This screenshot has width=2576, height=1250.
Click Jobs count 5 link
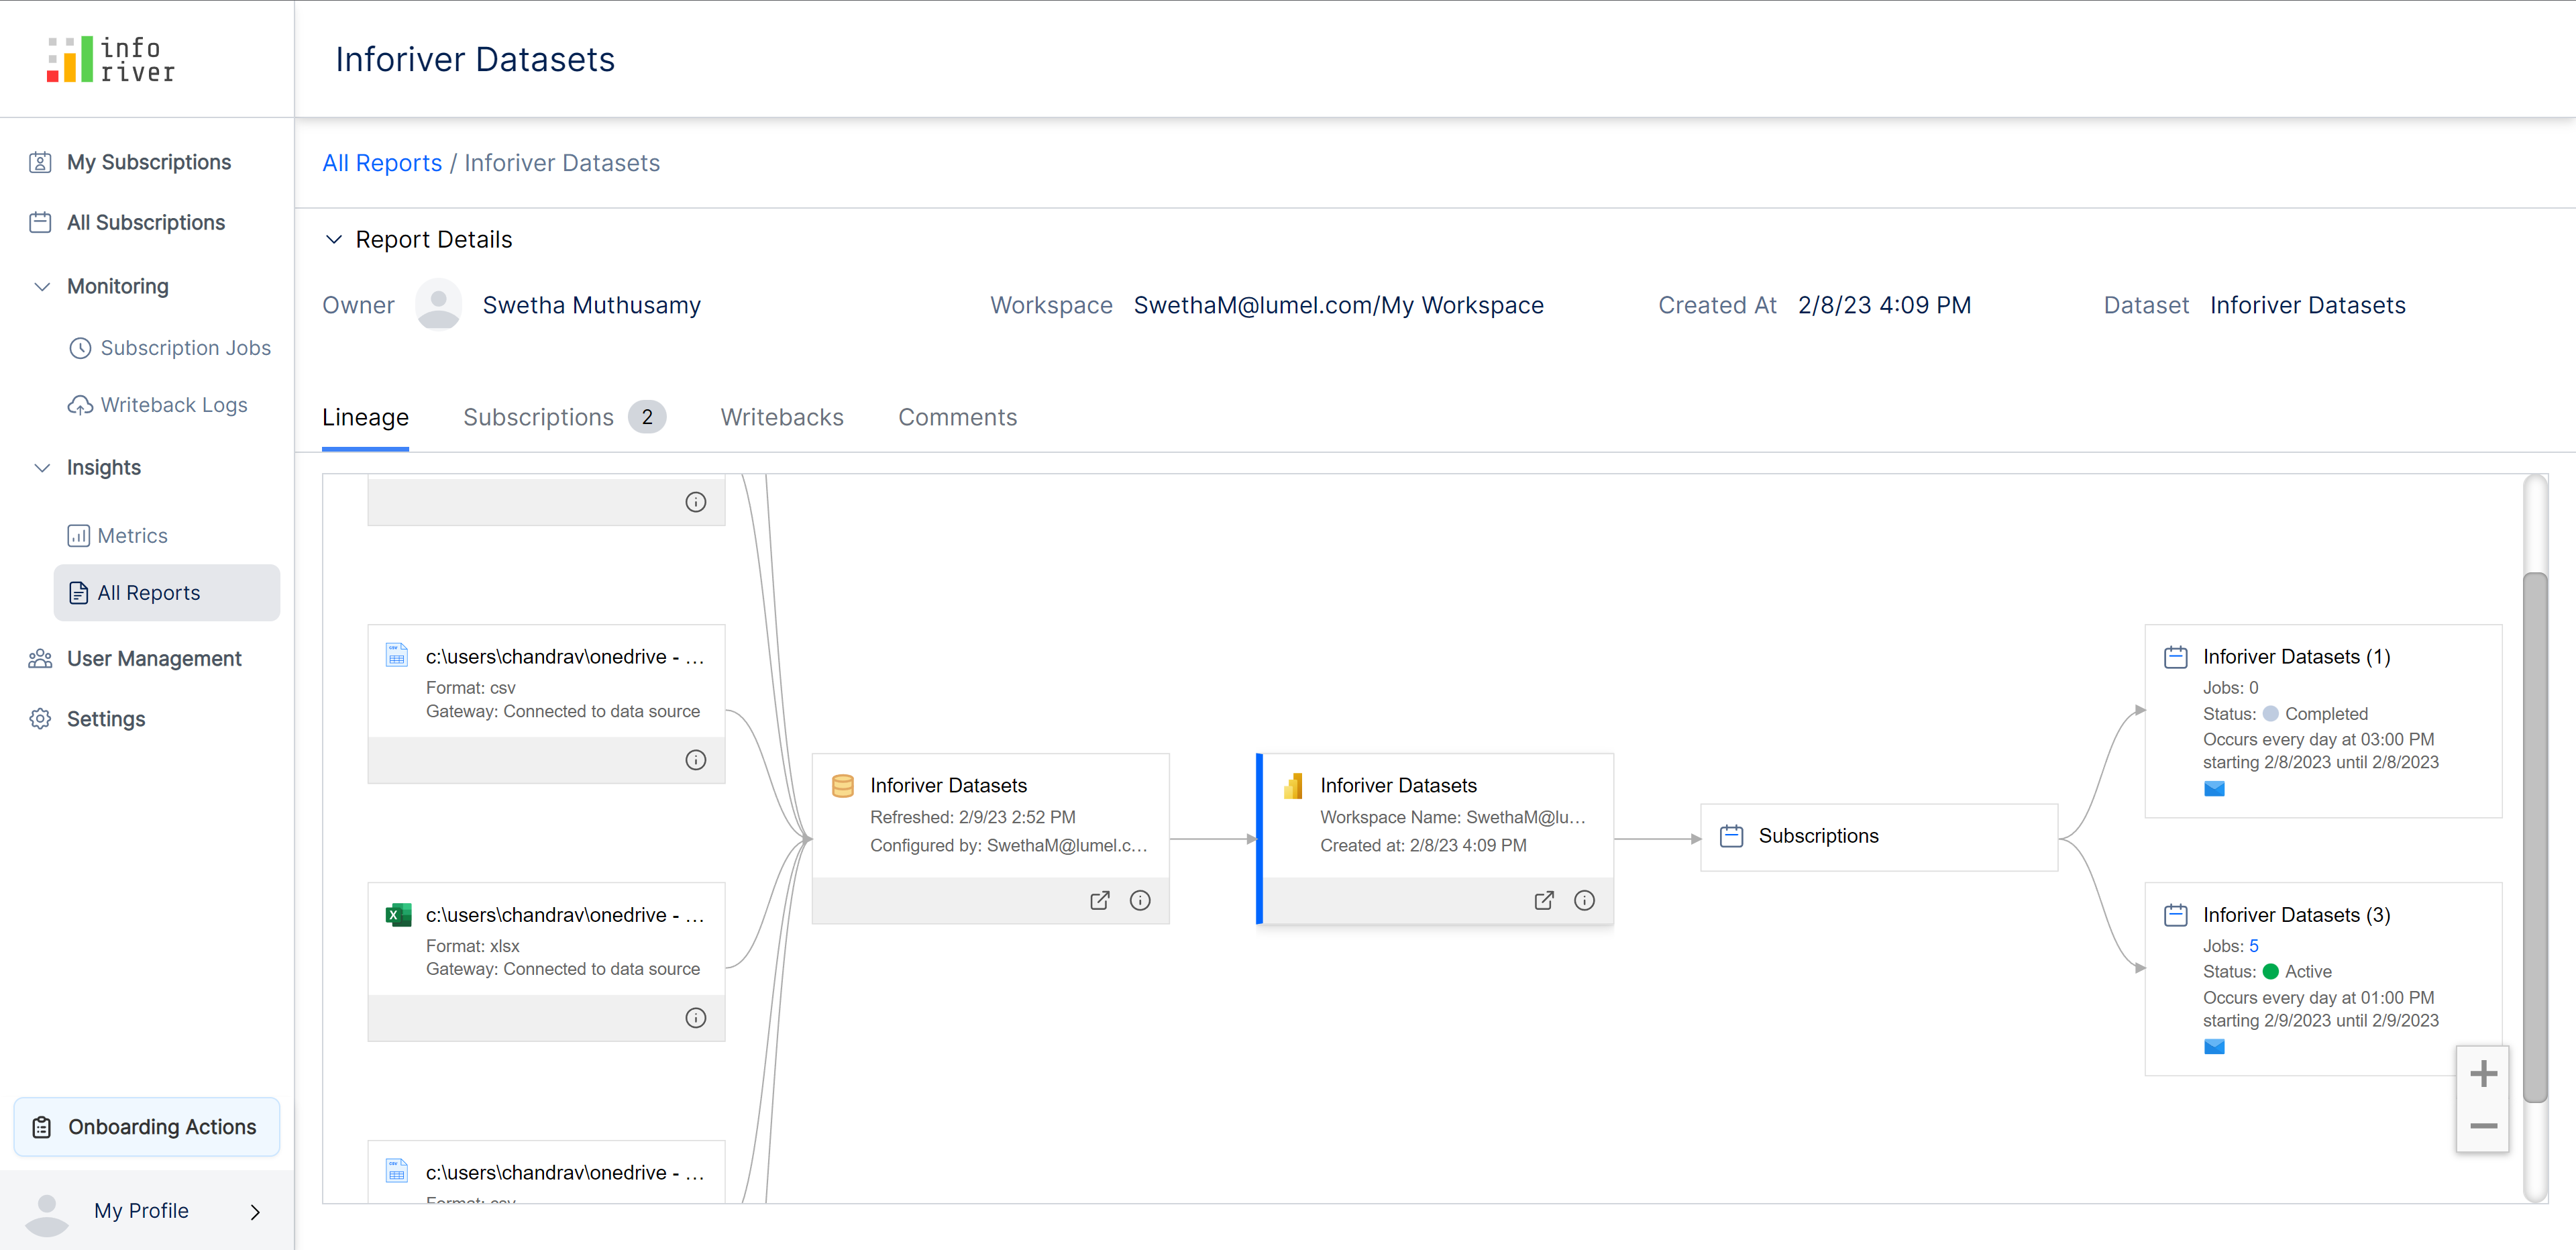click(2253, 946)
